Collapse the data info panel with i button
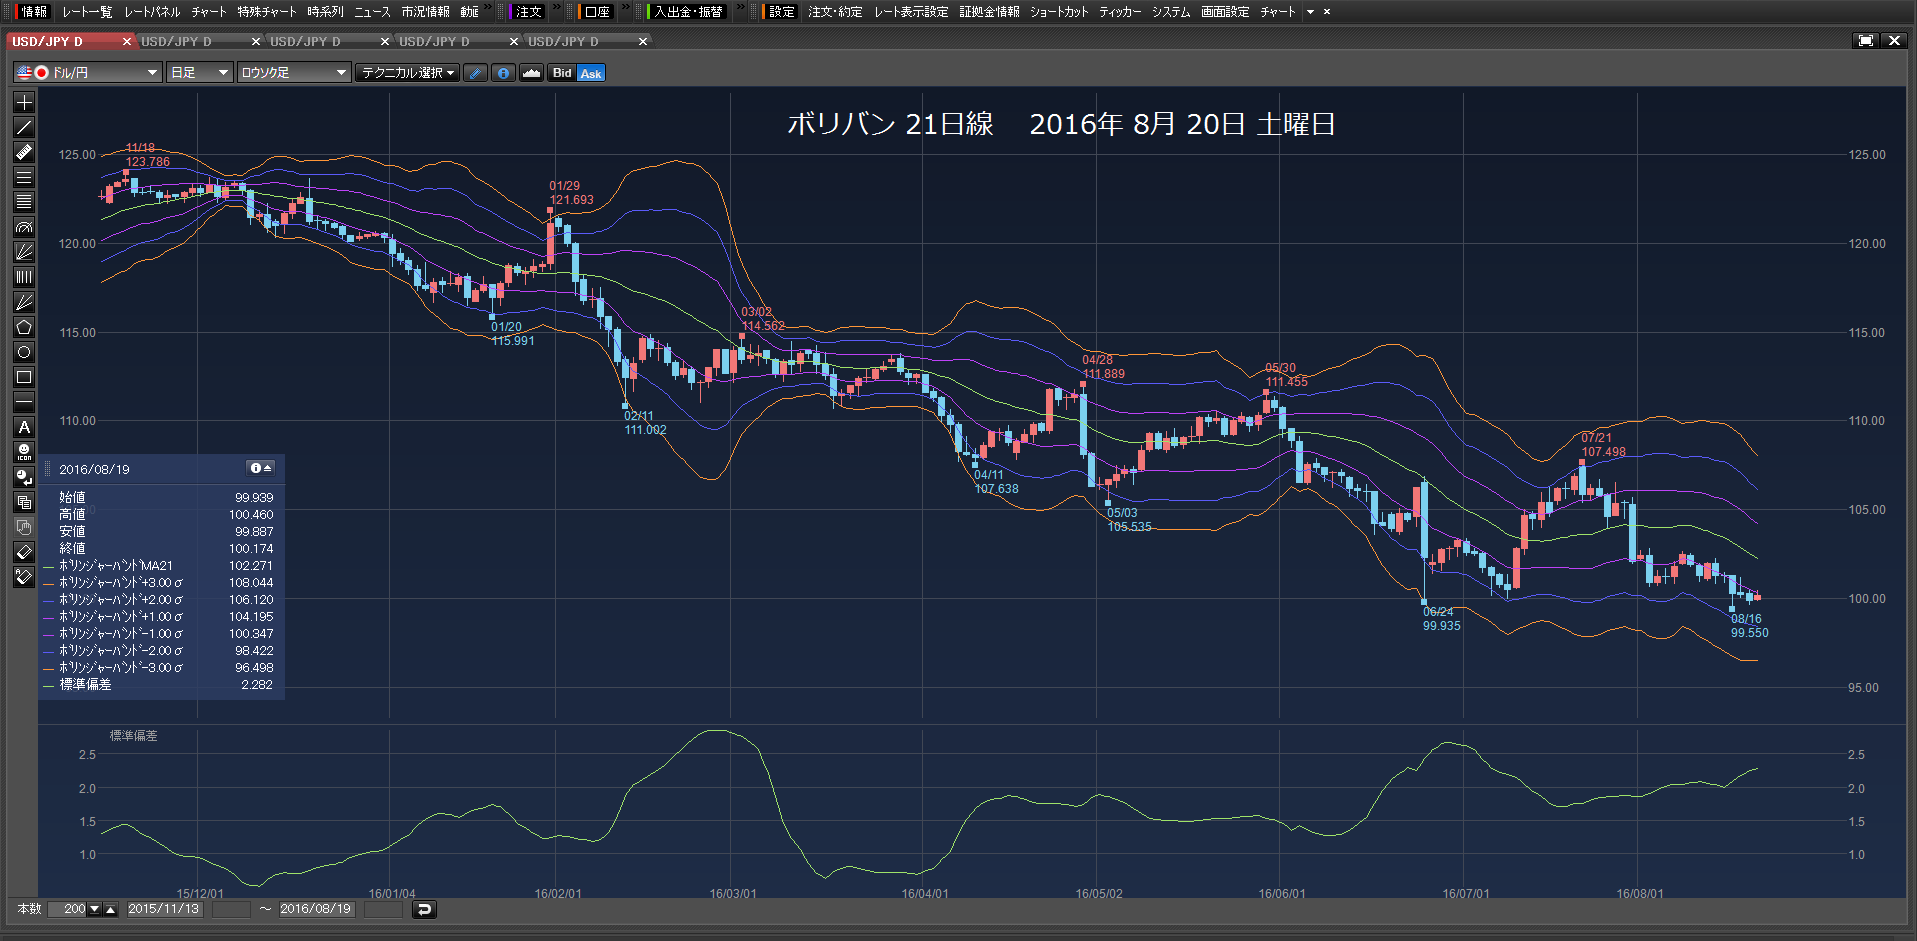This screenshot has height=941, width=1917. 260,468
